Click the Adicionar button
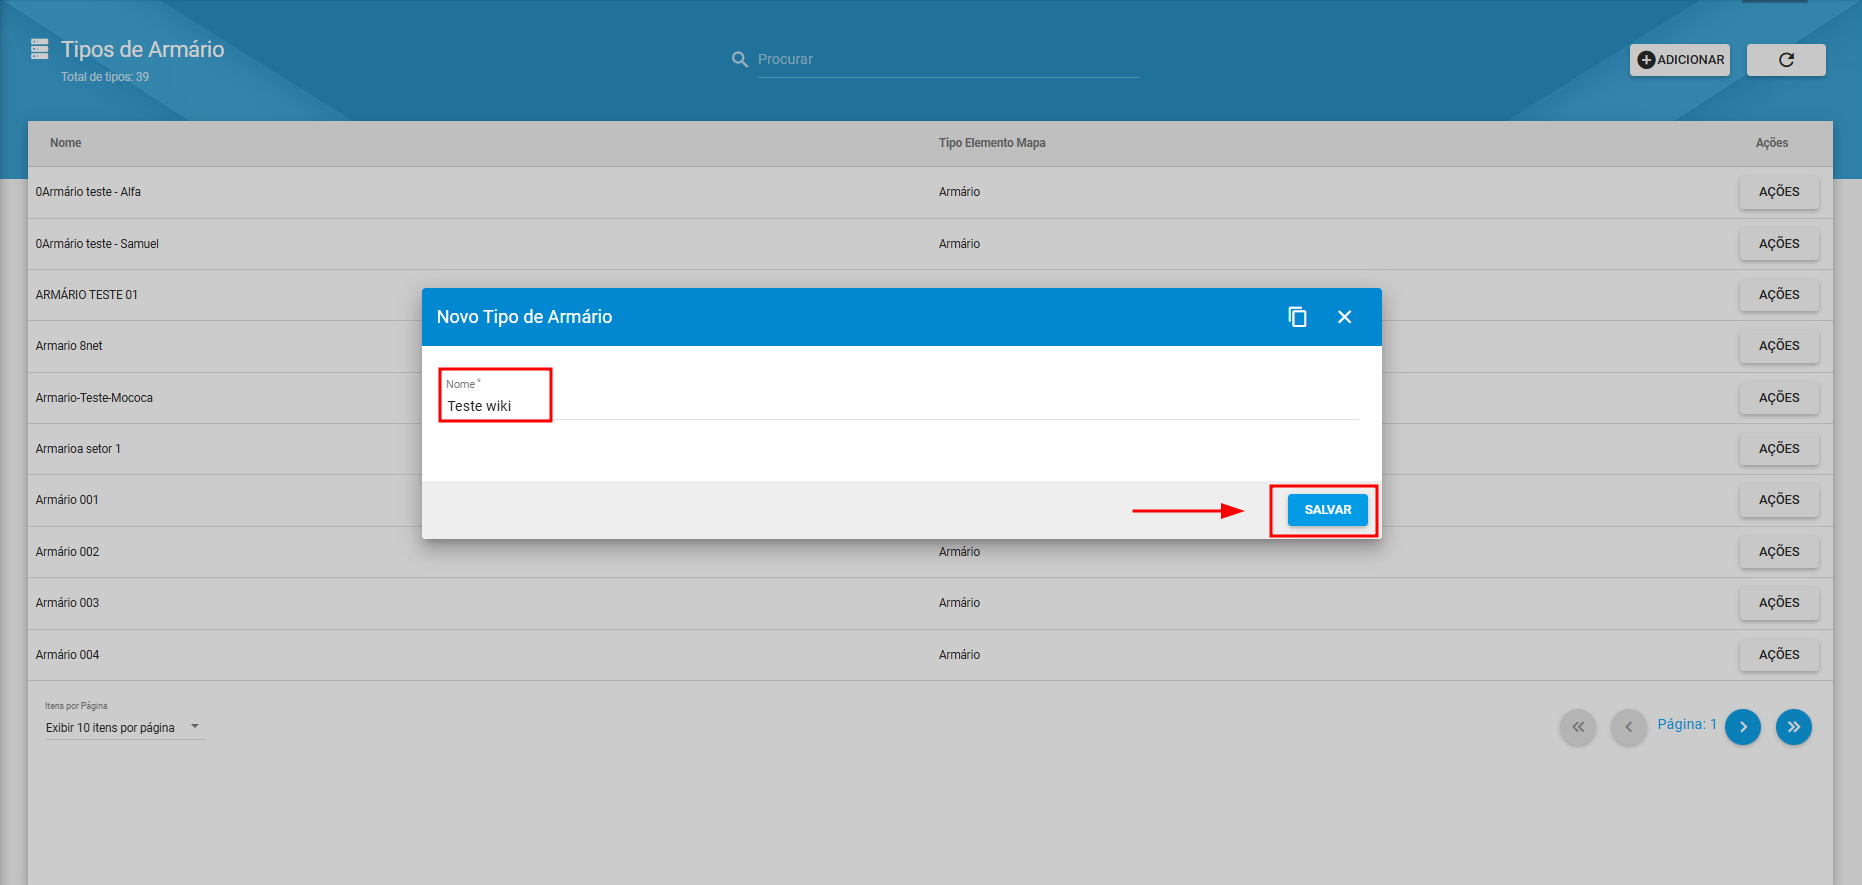Screen dimensions: 1862x885 [x=1680, y=60]
